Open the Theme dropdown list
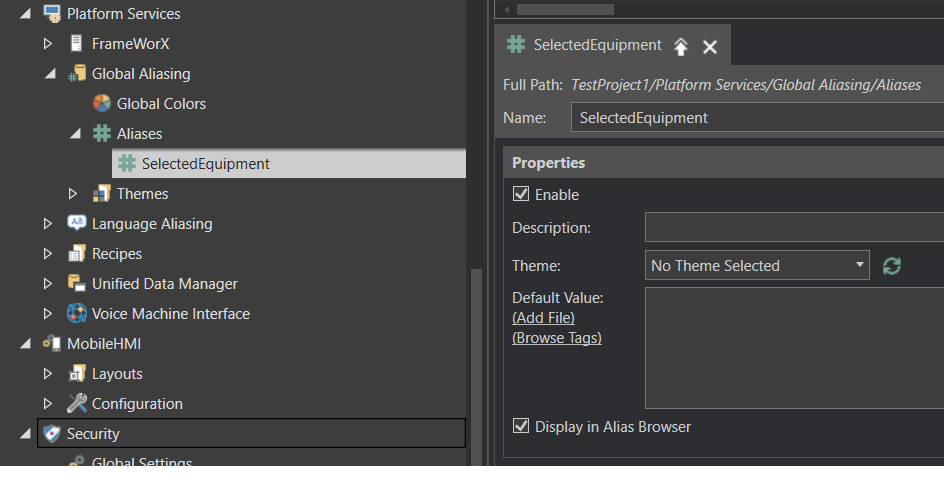944x480 pixels. pyautogui.click(x=757, y=266)
